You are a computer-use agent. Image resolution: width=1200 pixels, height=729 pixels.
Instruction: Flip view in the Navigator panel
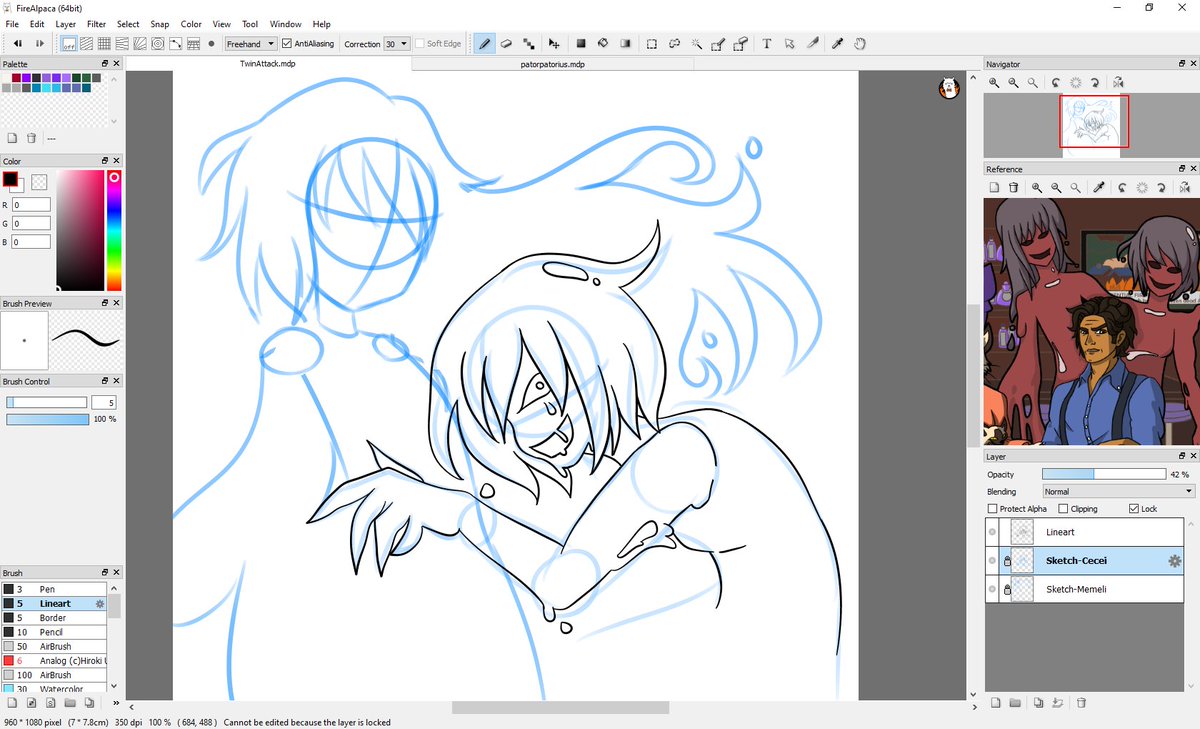(x=1117, y=83)
